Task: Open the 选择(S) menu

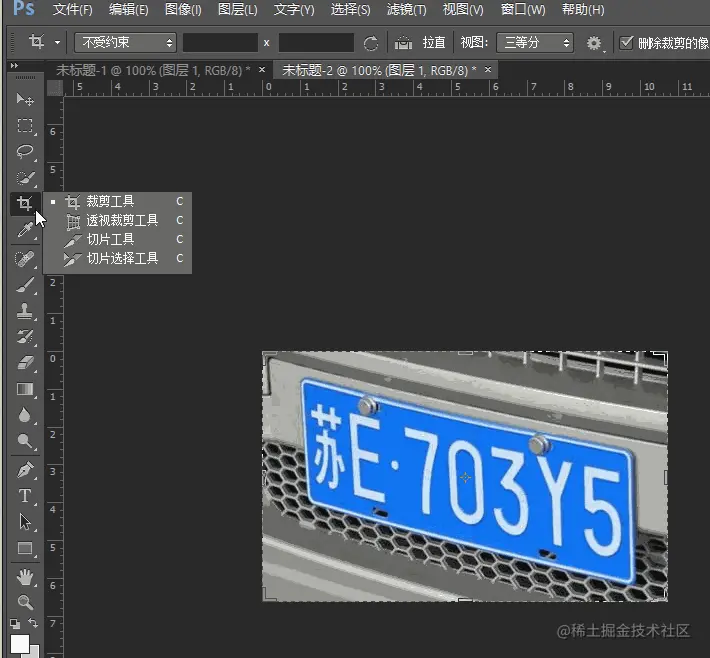Action: point(350,9)
